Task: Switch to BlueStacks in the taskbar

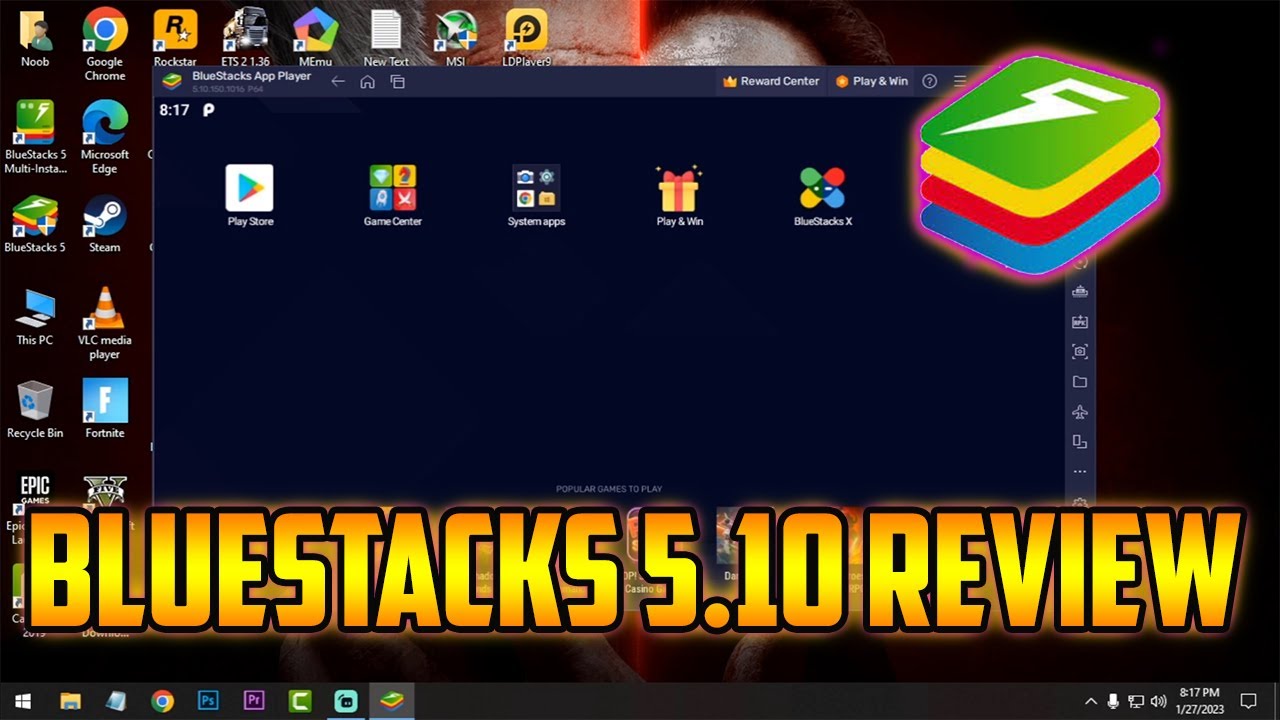Action: tap(392, 701)
